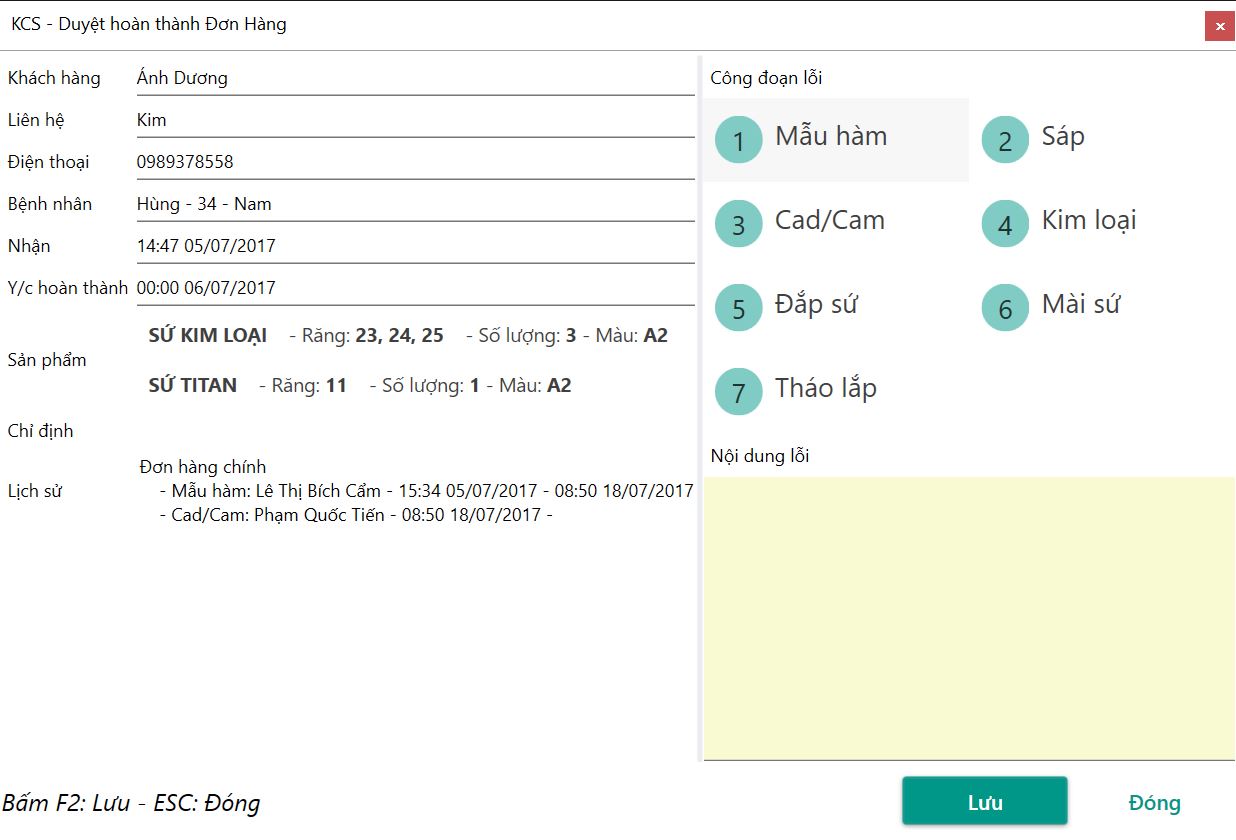Close the KCS dialog with the red X
This screenshot has width=1236, height=840.
coord(1219,26)
